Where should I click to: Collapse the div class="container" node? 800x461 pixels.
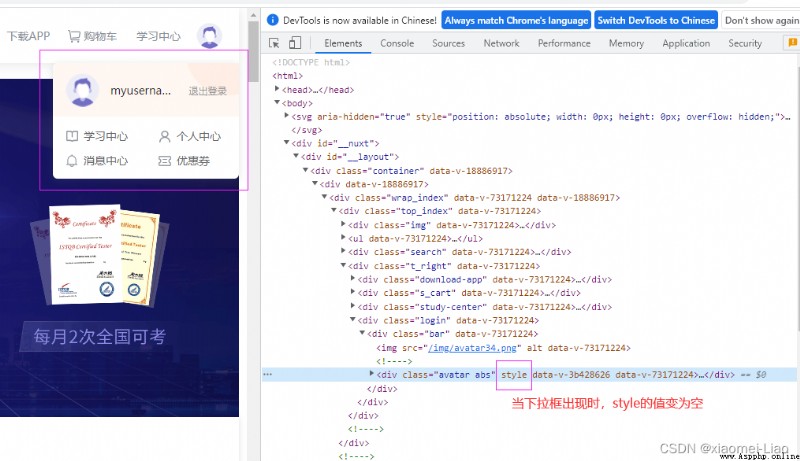click(306, 170)
